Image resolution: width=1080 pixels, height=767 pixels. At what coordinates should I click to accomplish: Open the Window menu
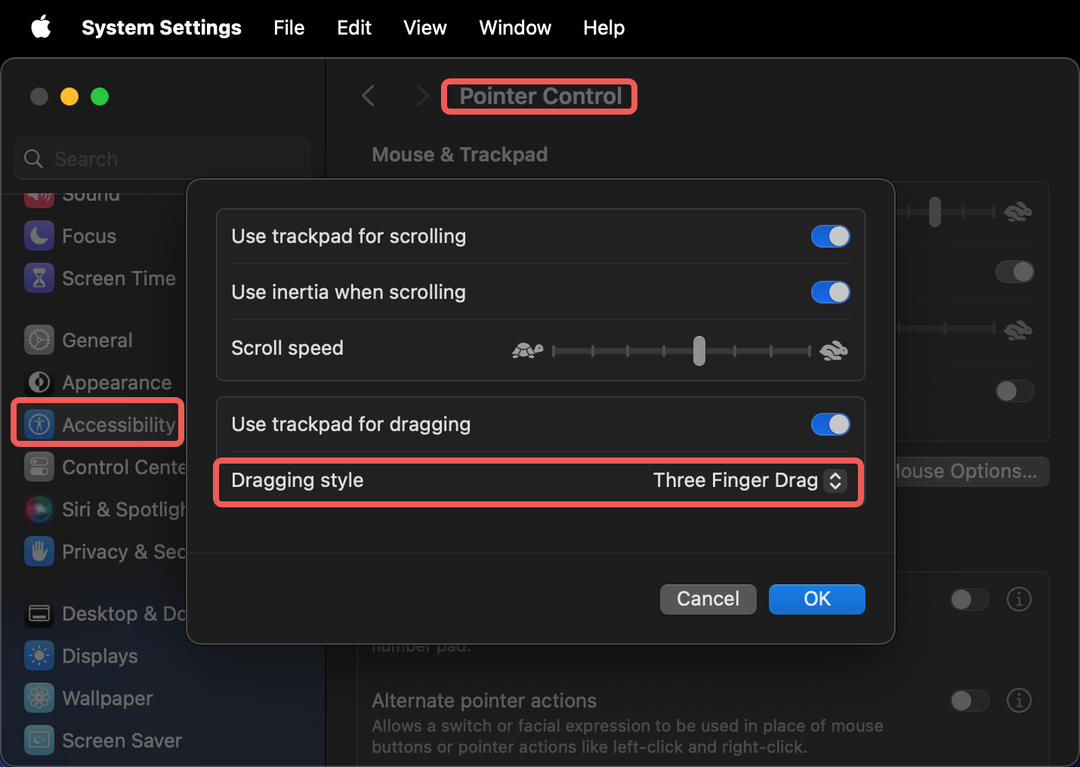tap(515, 27)
